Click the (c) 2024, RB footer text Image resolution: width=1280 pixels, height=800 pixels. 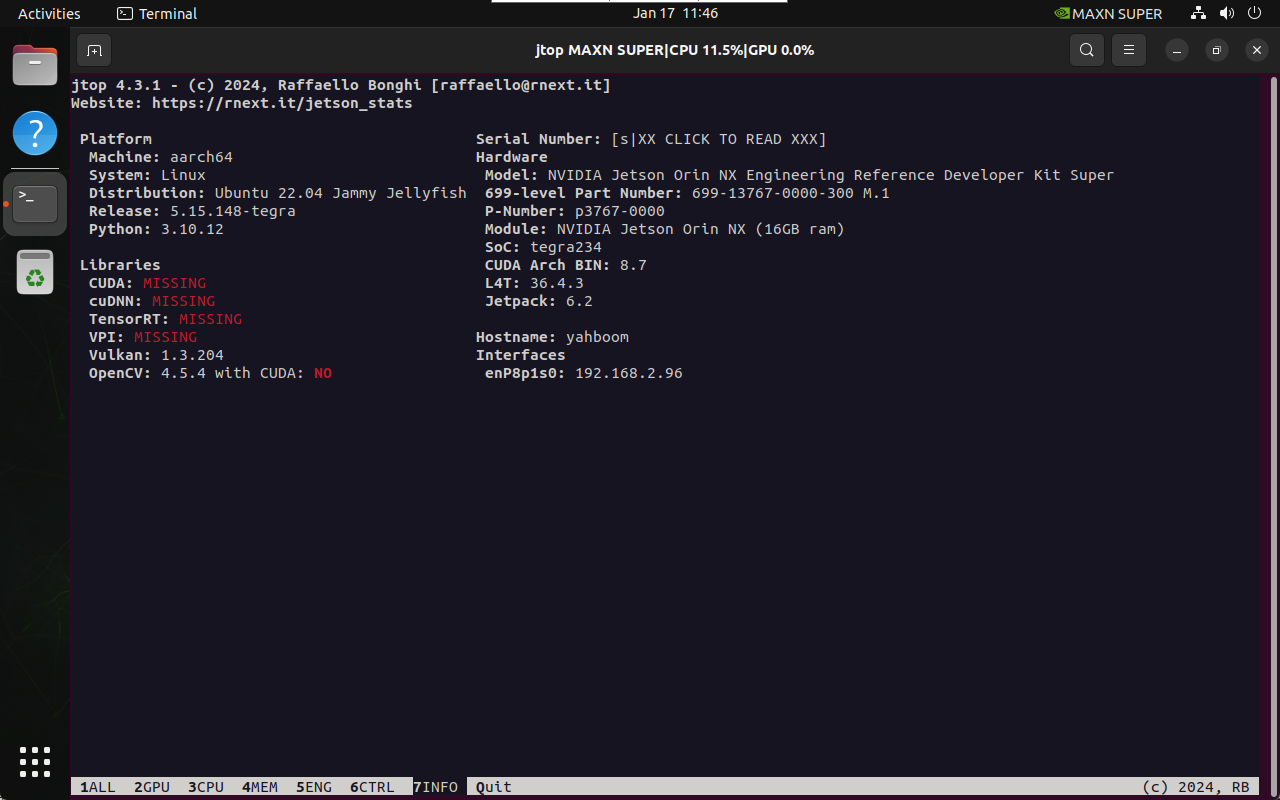(x=1196, y=787)
